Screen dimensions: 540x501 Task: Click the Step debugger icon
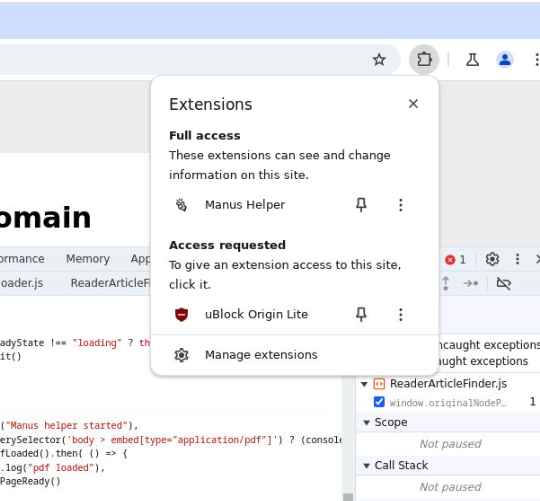pos(471,283)
